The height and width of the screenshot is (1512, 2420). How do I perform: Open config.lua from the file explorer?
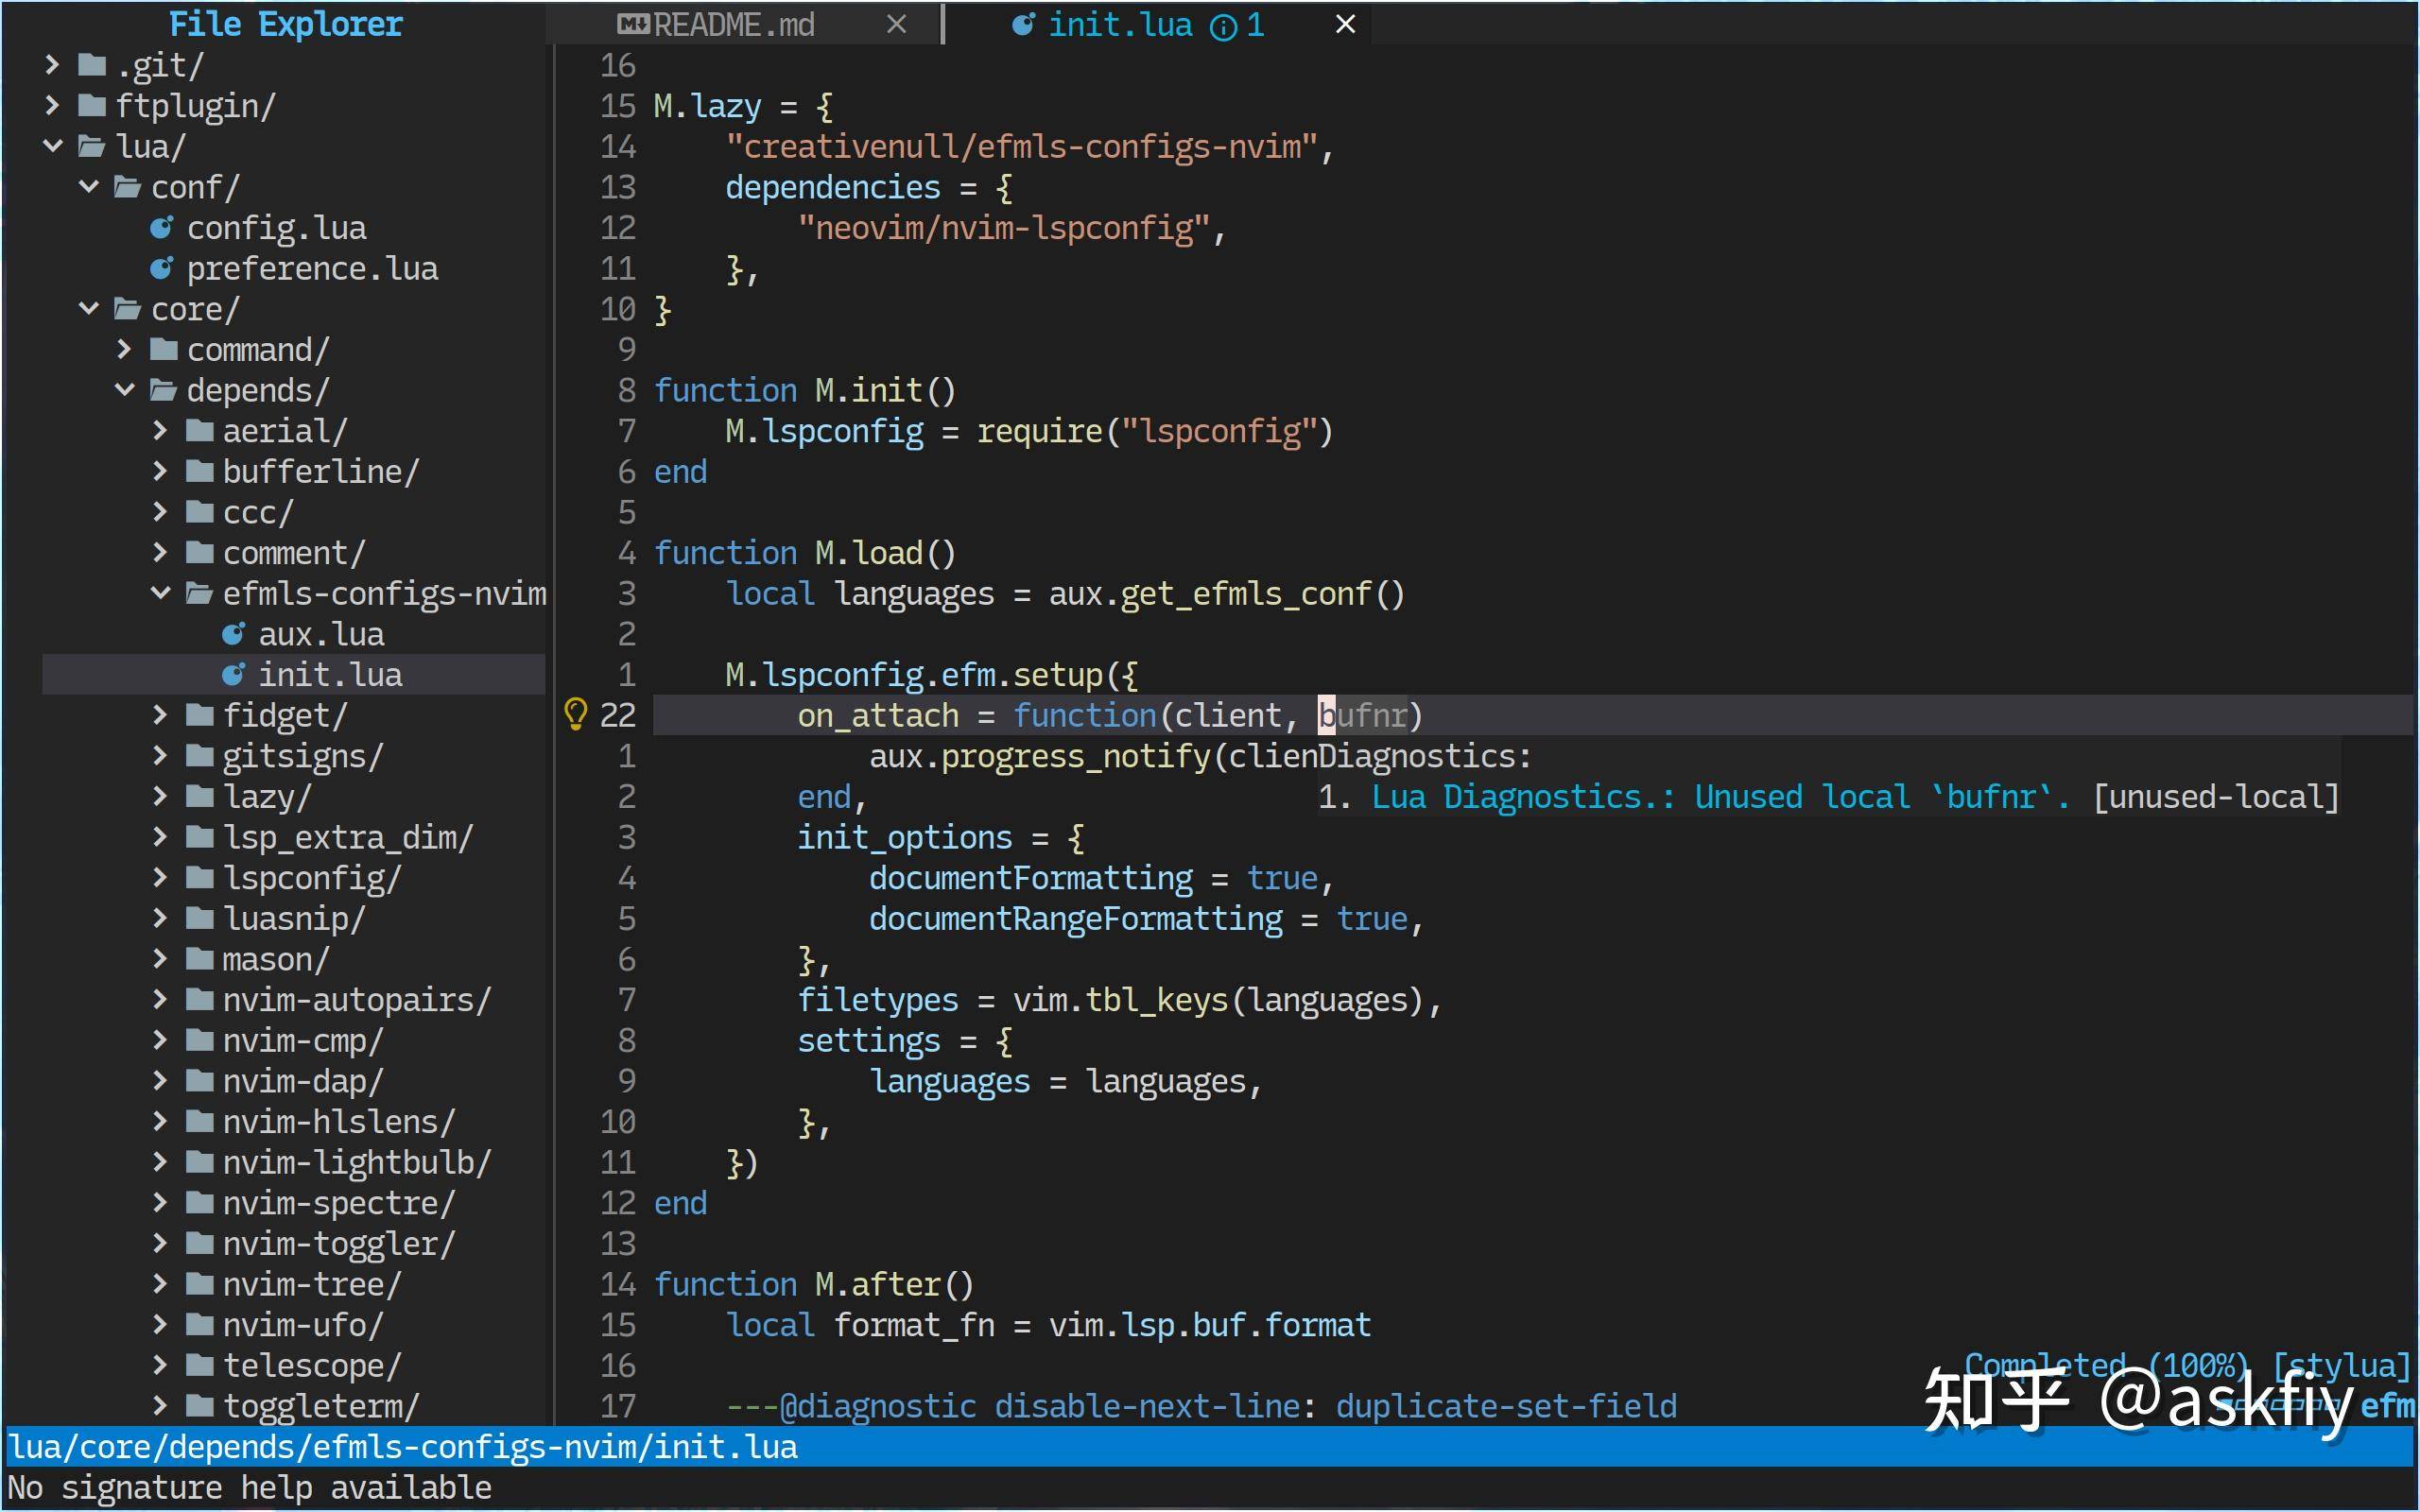click(276, 228)
